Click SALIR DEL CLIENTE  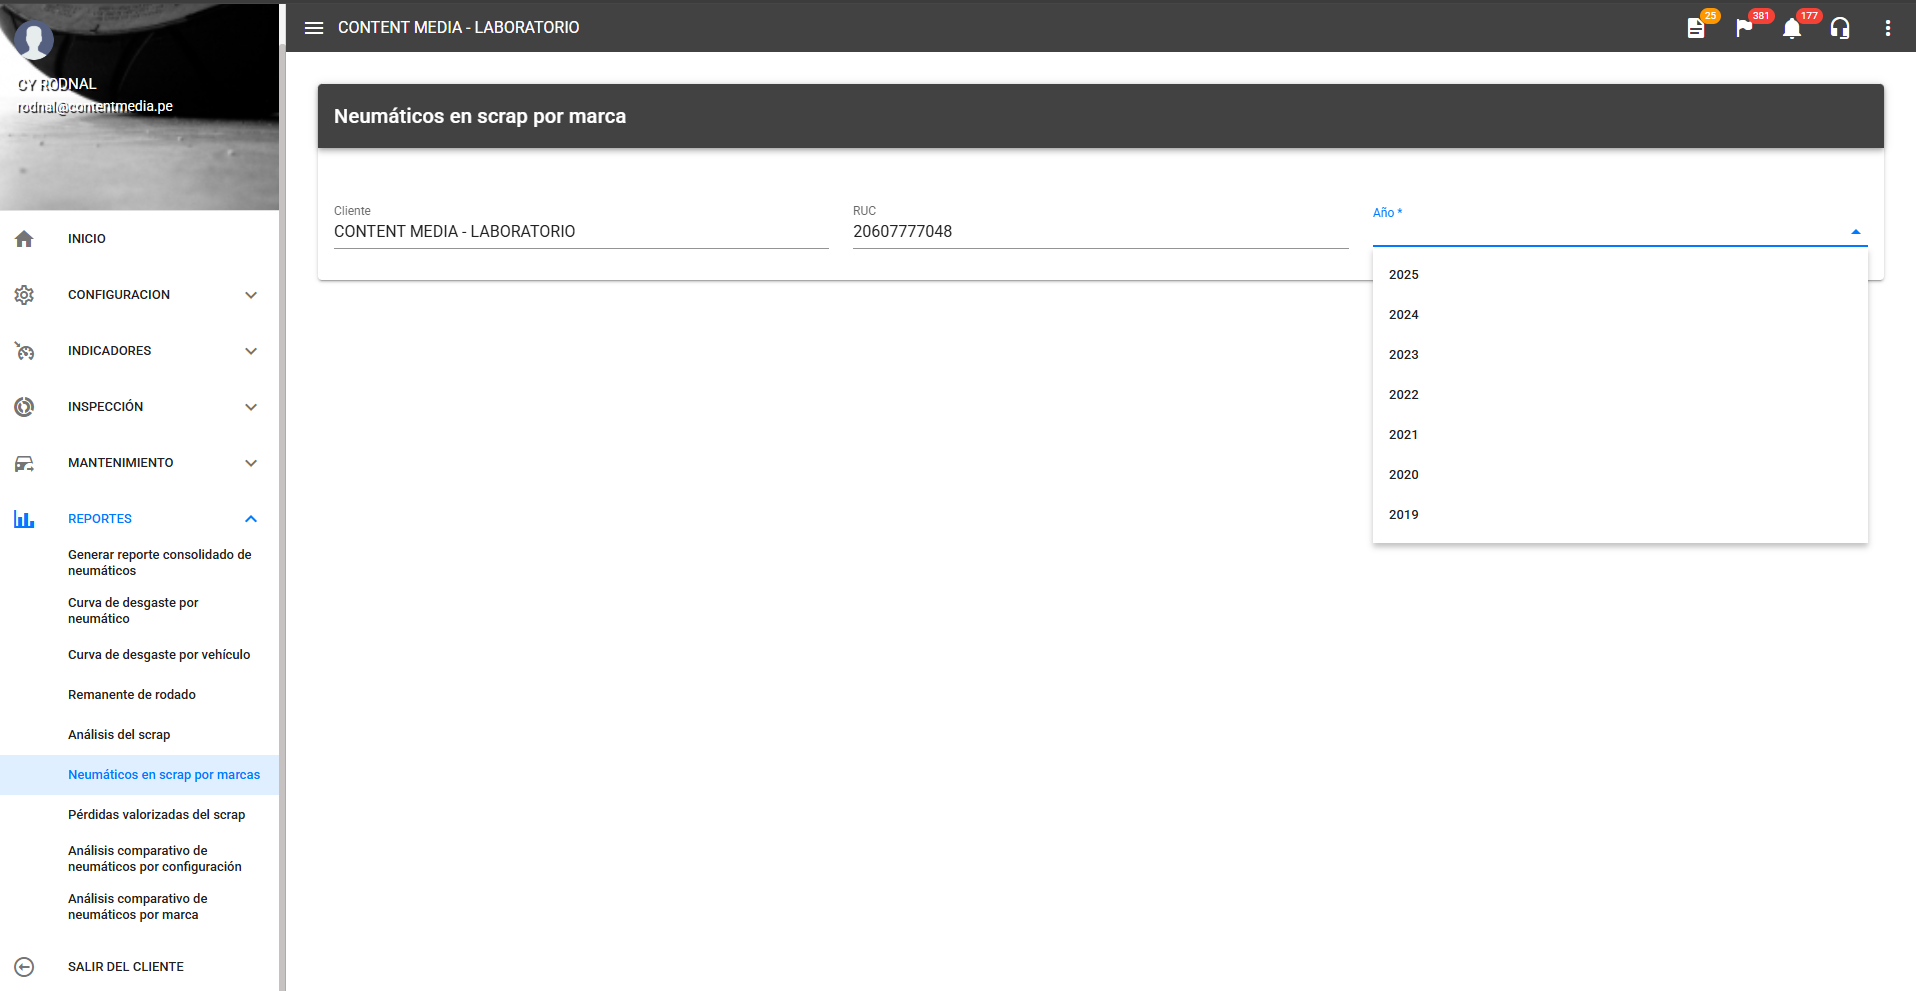[x=126, y=967]
